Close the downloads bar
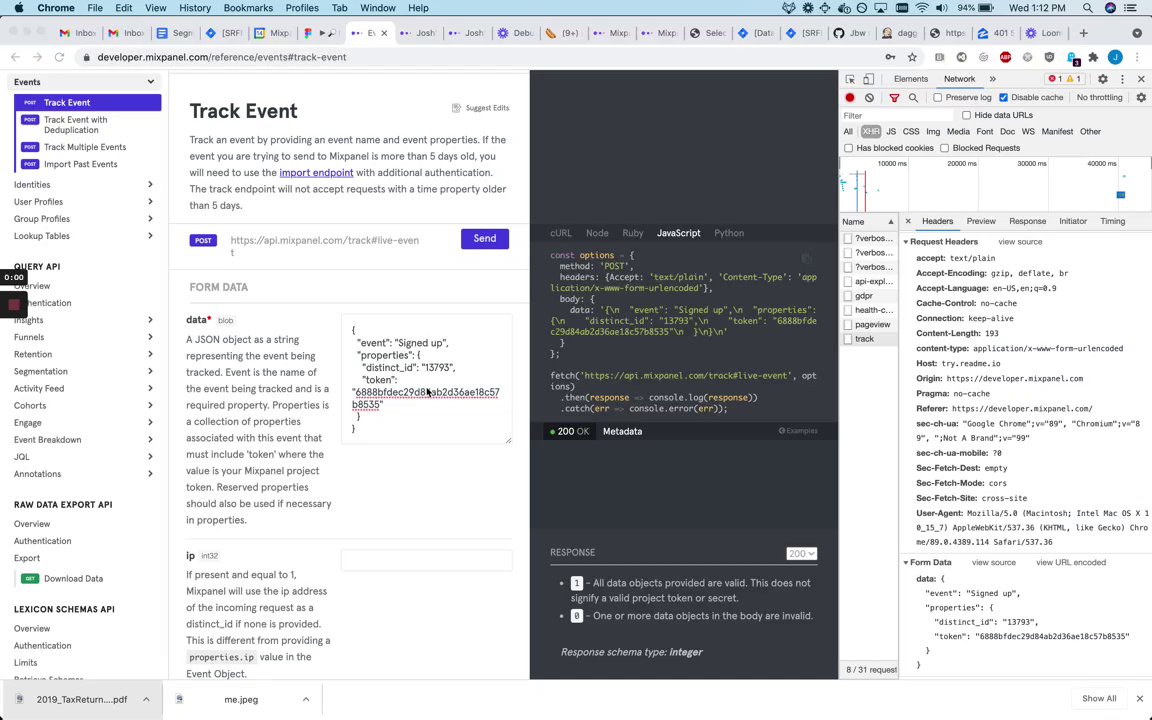 point(1140,699)
